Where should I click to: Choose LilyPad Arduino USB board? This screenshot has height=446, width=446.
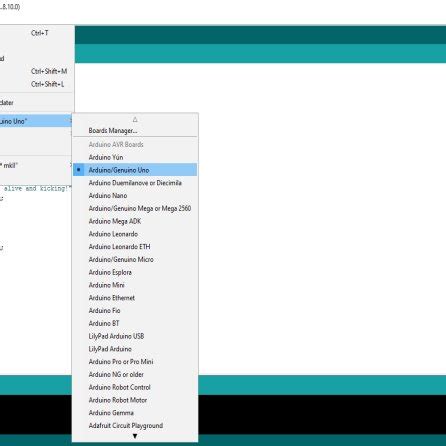click(x=135, y=336)
